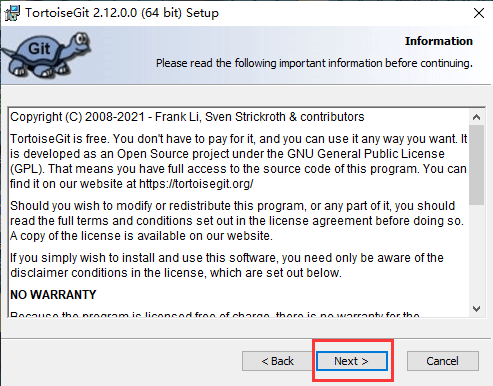
Task: Click the scrollbar down arrow
Action: [476, 309]
